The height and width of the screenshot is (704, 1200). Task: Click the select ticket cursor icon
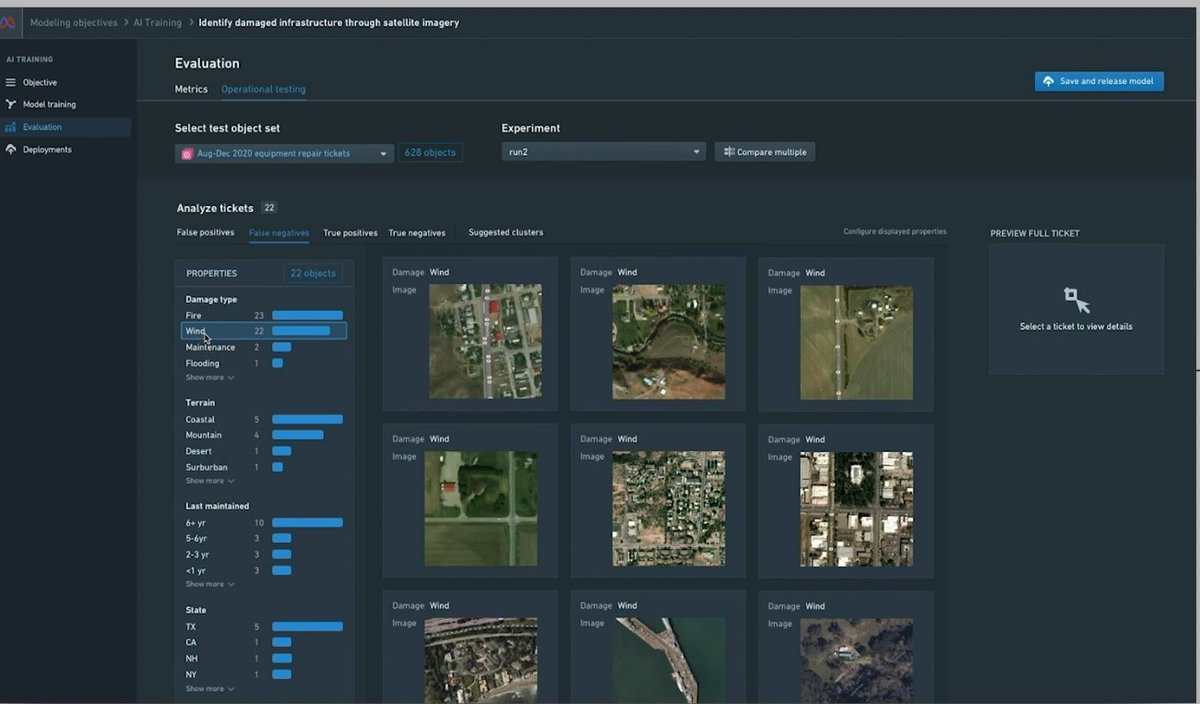[1076, 300]
